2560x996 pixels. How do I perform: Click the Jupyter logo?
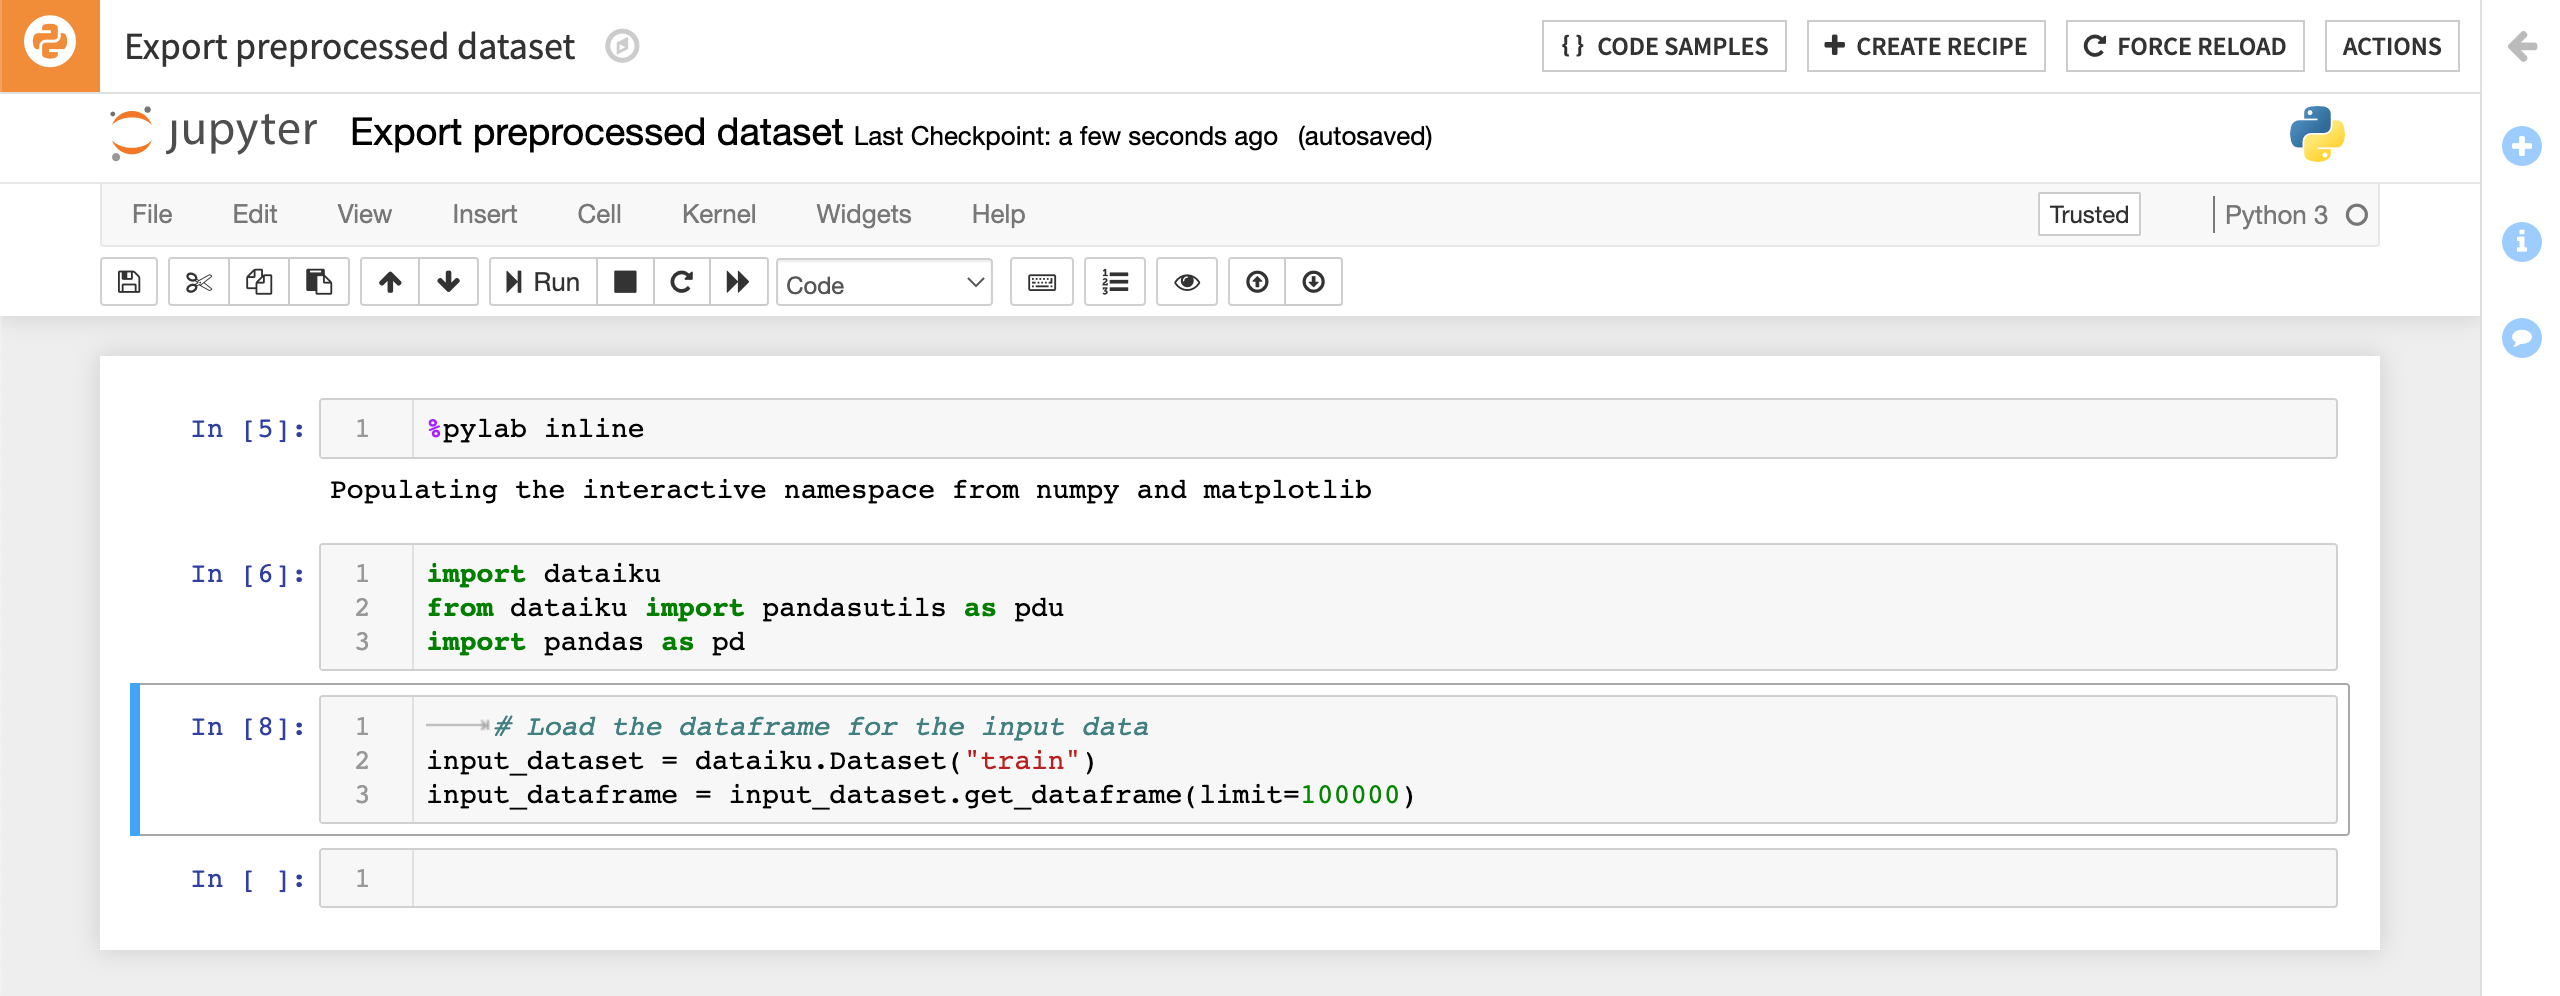[x=213, y=133]
